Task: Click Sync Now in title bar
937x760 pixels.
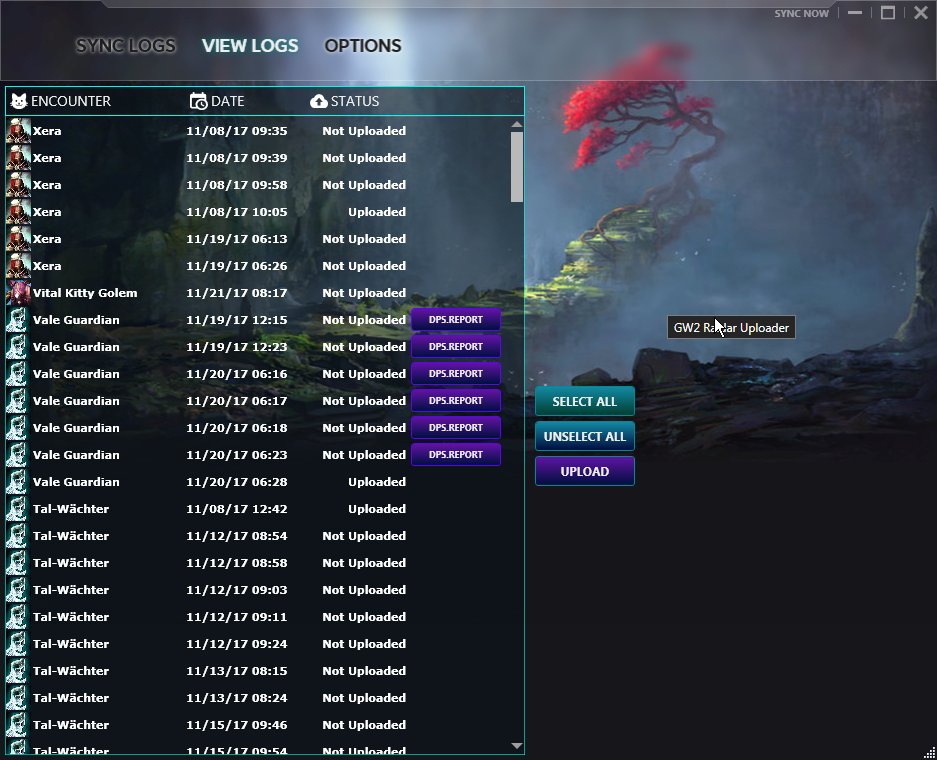Action: [x=801, y=13]
